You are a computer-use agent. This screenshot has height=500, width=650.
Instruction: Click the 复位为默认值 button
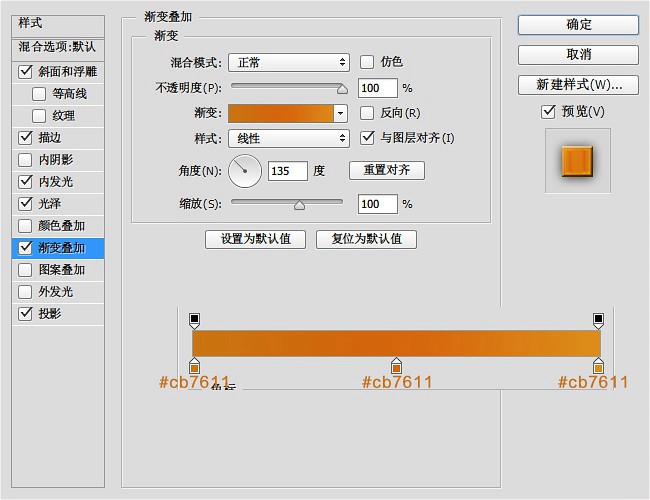point(366,239)
